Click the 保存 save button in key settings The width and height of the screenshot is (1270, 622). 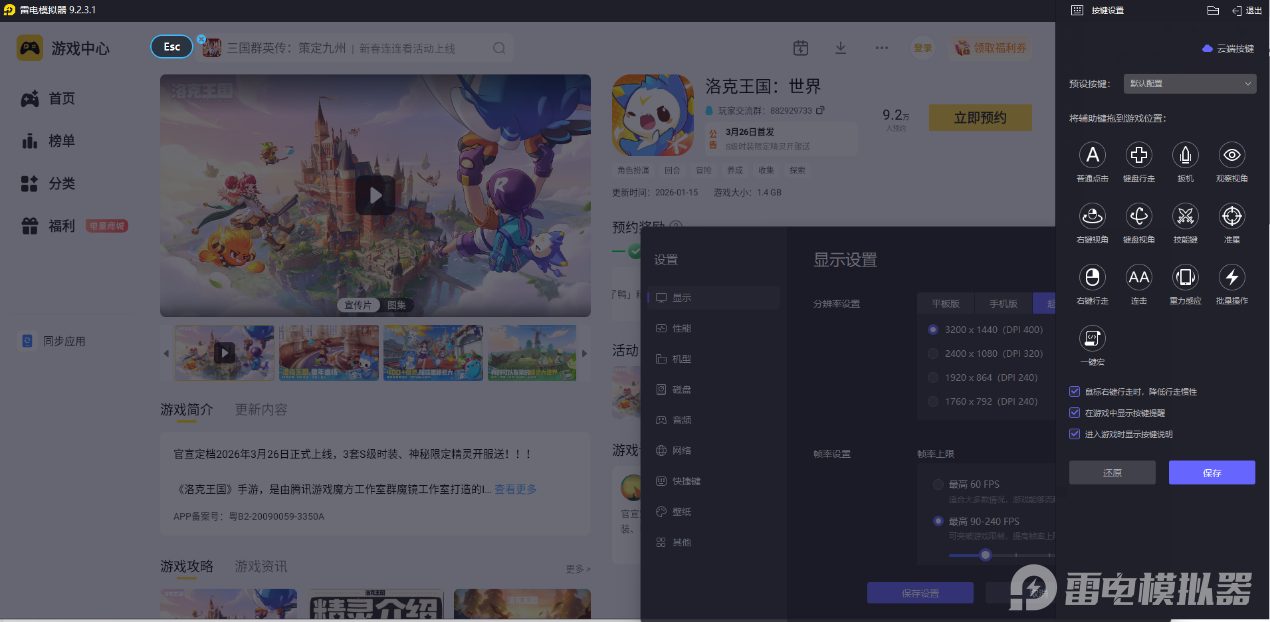1212,473
